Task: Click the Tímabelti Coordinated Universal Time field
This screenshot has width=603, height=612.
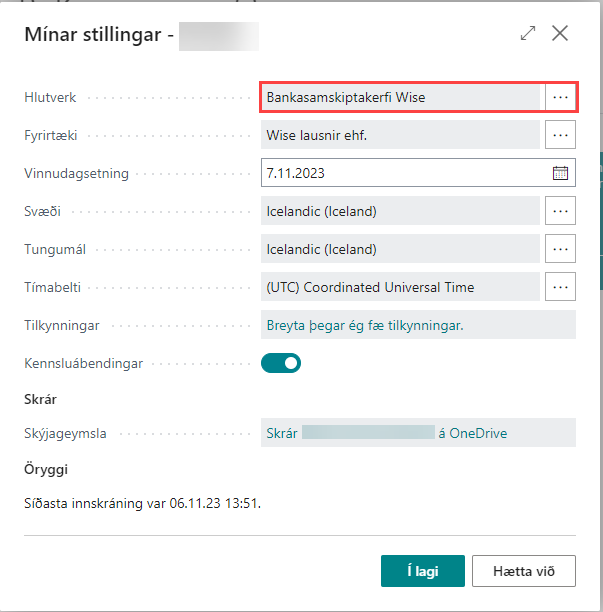Action: coord(400,287)
